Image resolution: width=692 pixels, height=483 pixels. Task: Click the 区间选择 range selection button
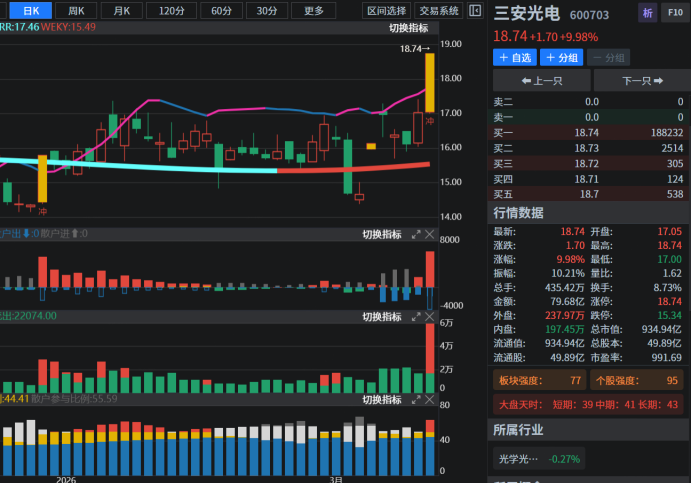pyautogui.click(x=387, y=11)
